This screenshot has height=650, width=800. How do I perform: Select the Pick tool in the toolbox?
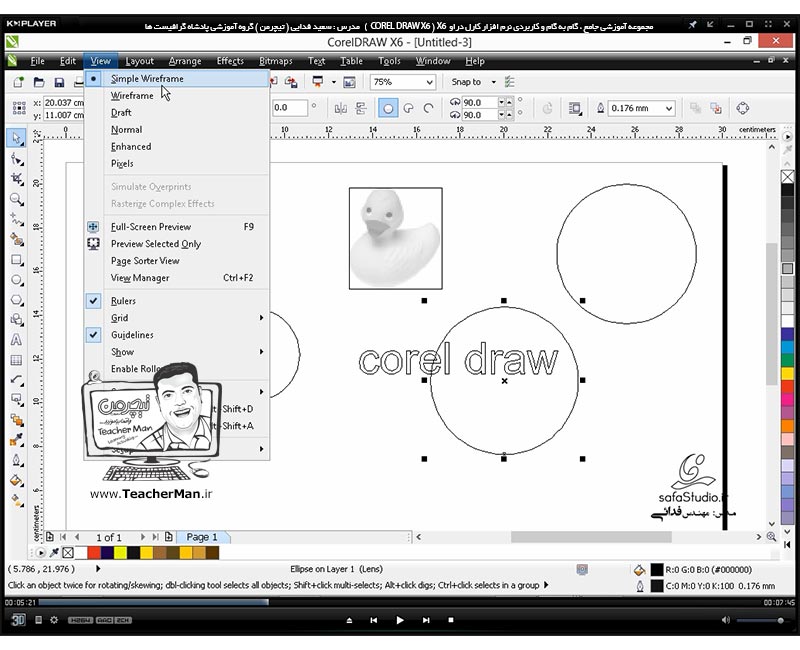pyautogui.click(x=16, y=138)
